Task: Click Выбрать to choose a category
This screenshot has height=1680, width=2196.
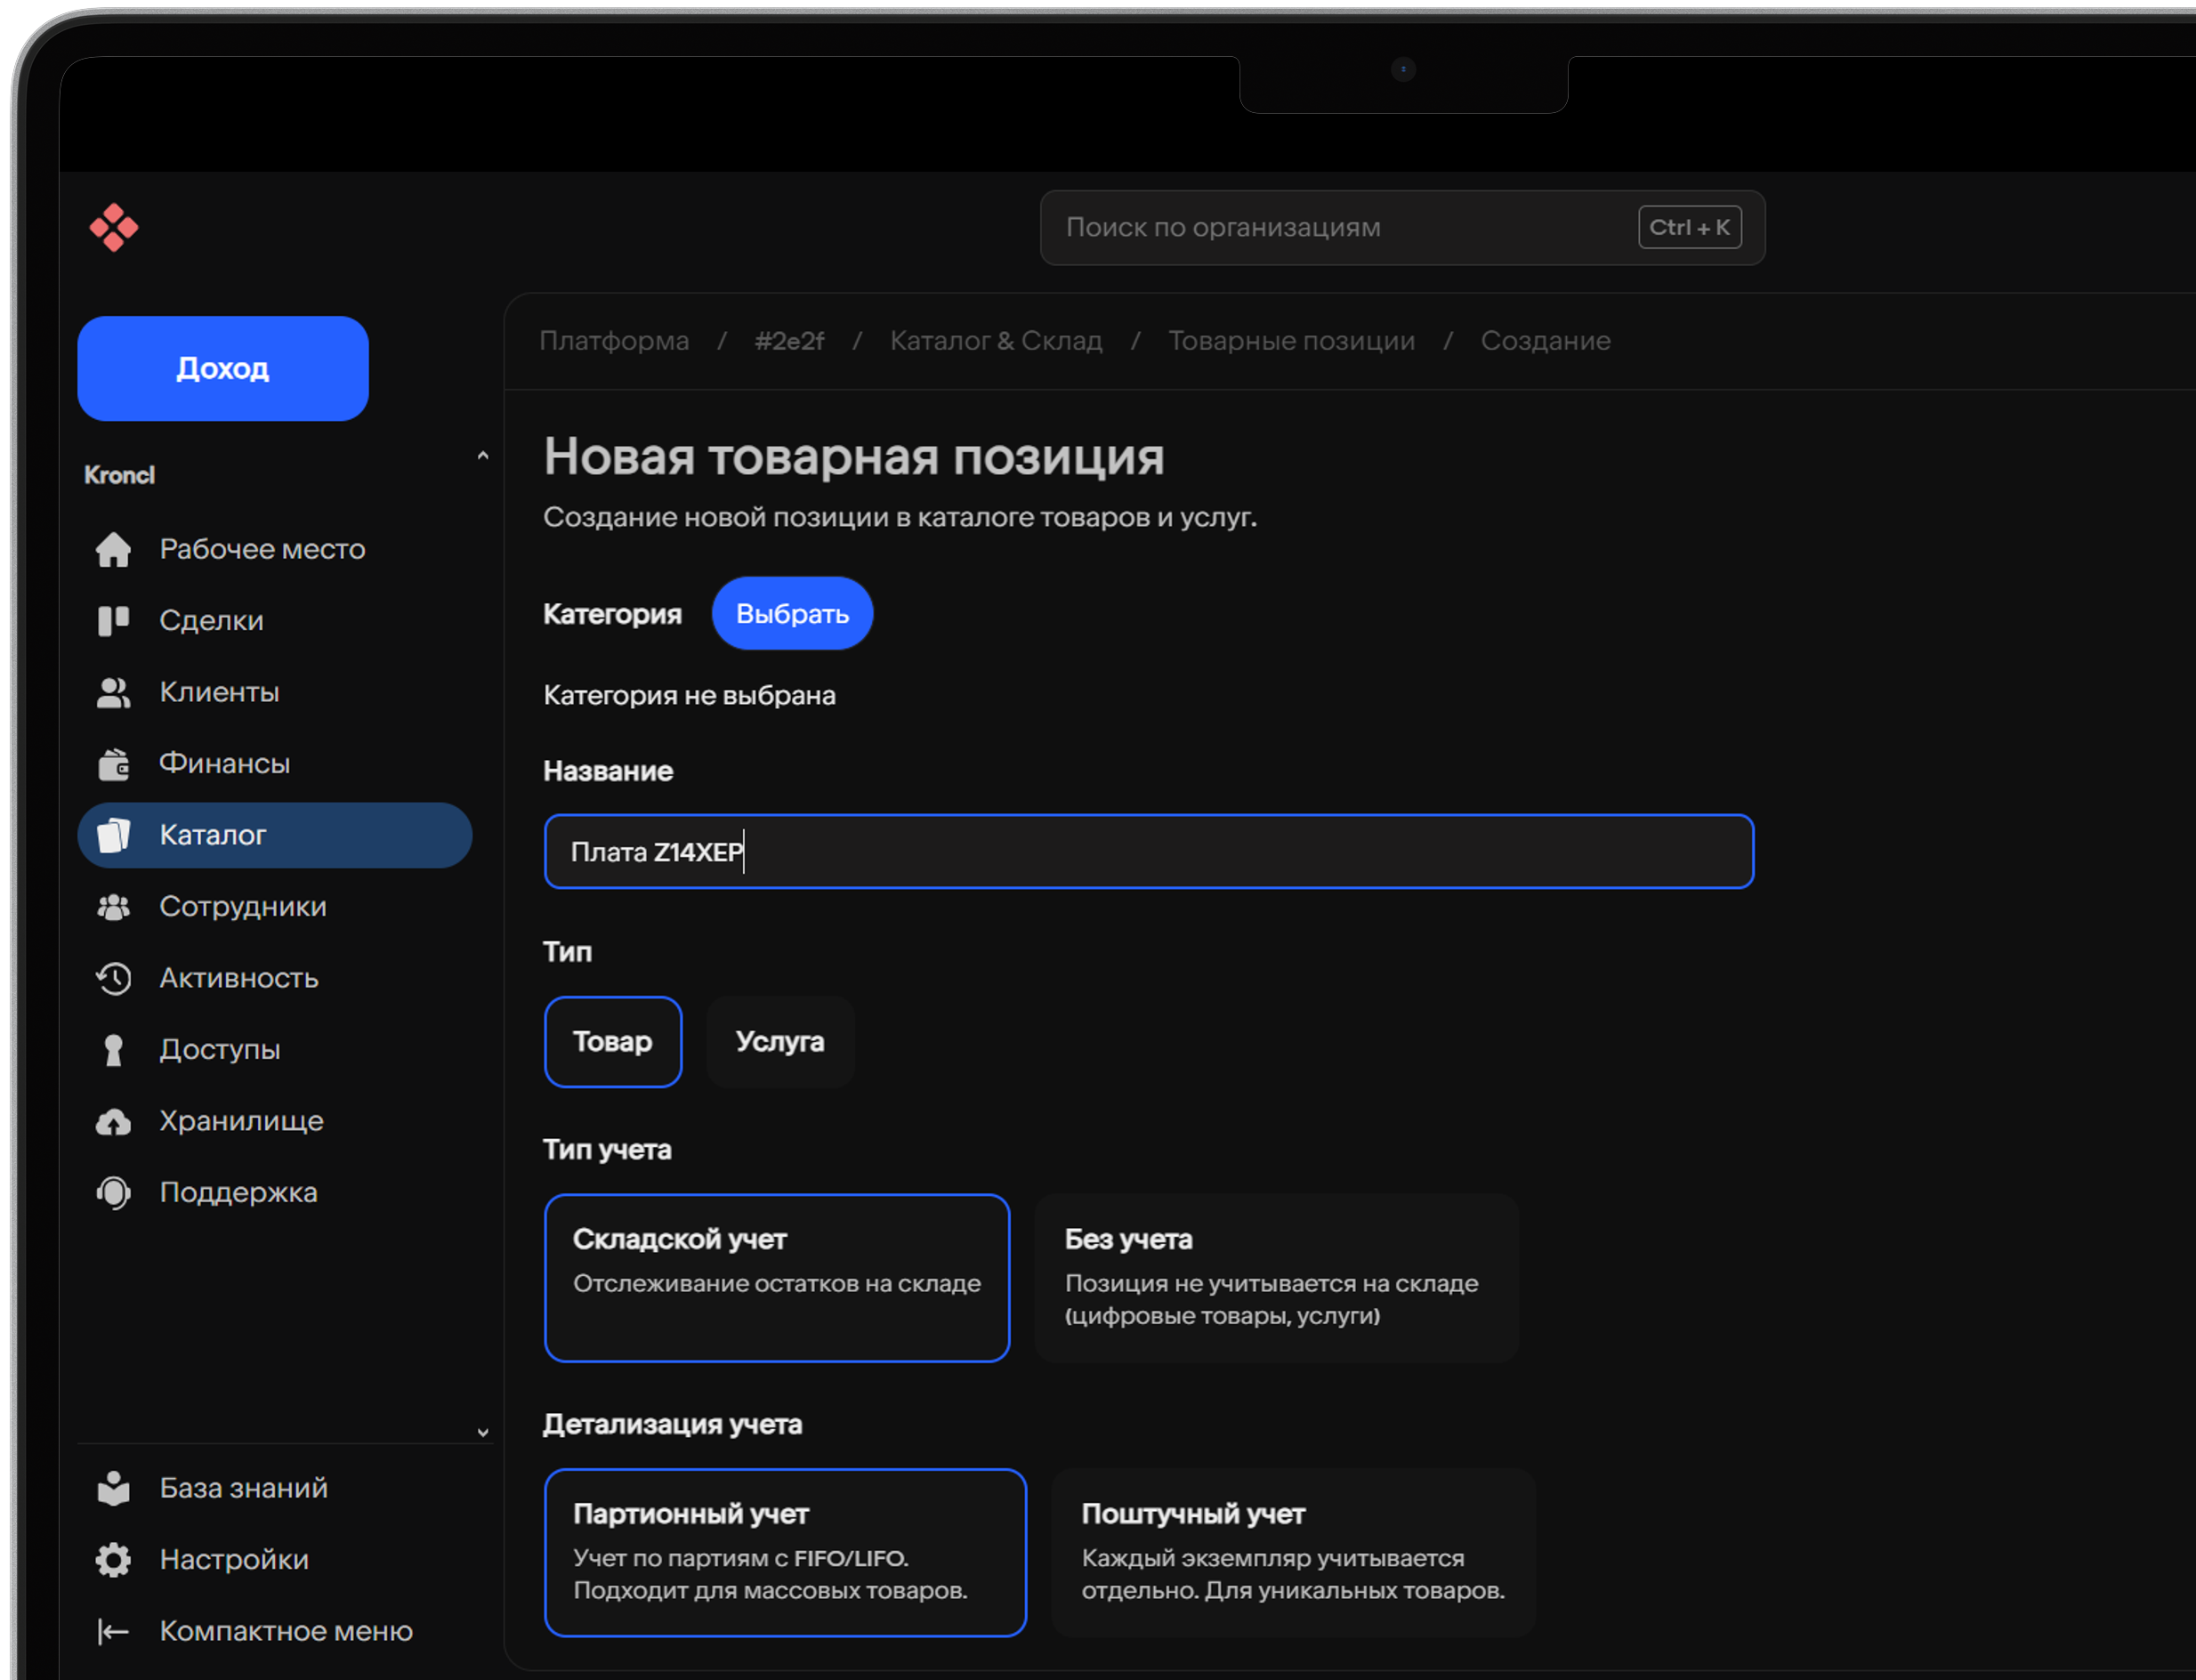Action: (x=792, y=614)
